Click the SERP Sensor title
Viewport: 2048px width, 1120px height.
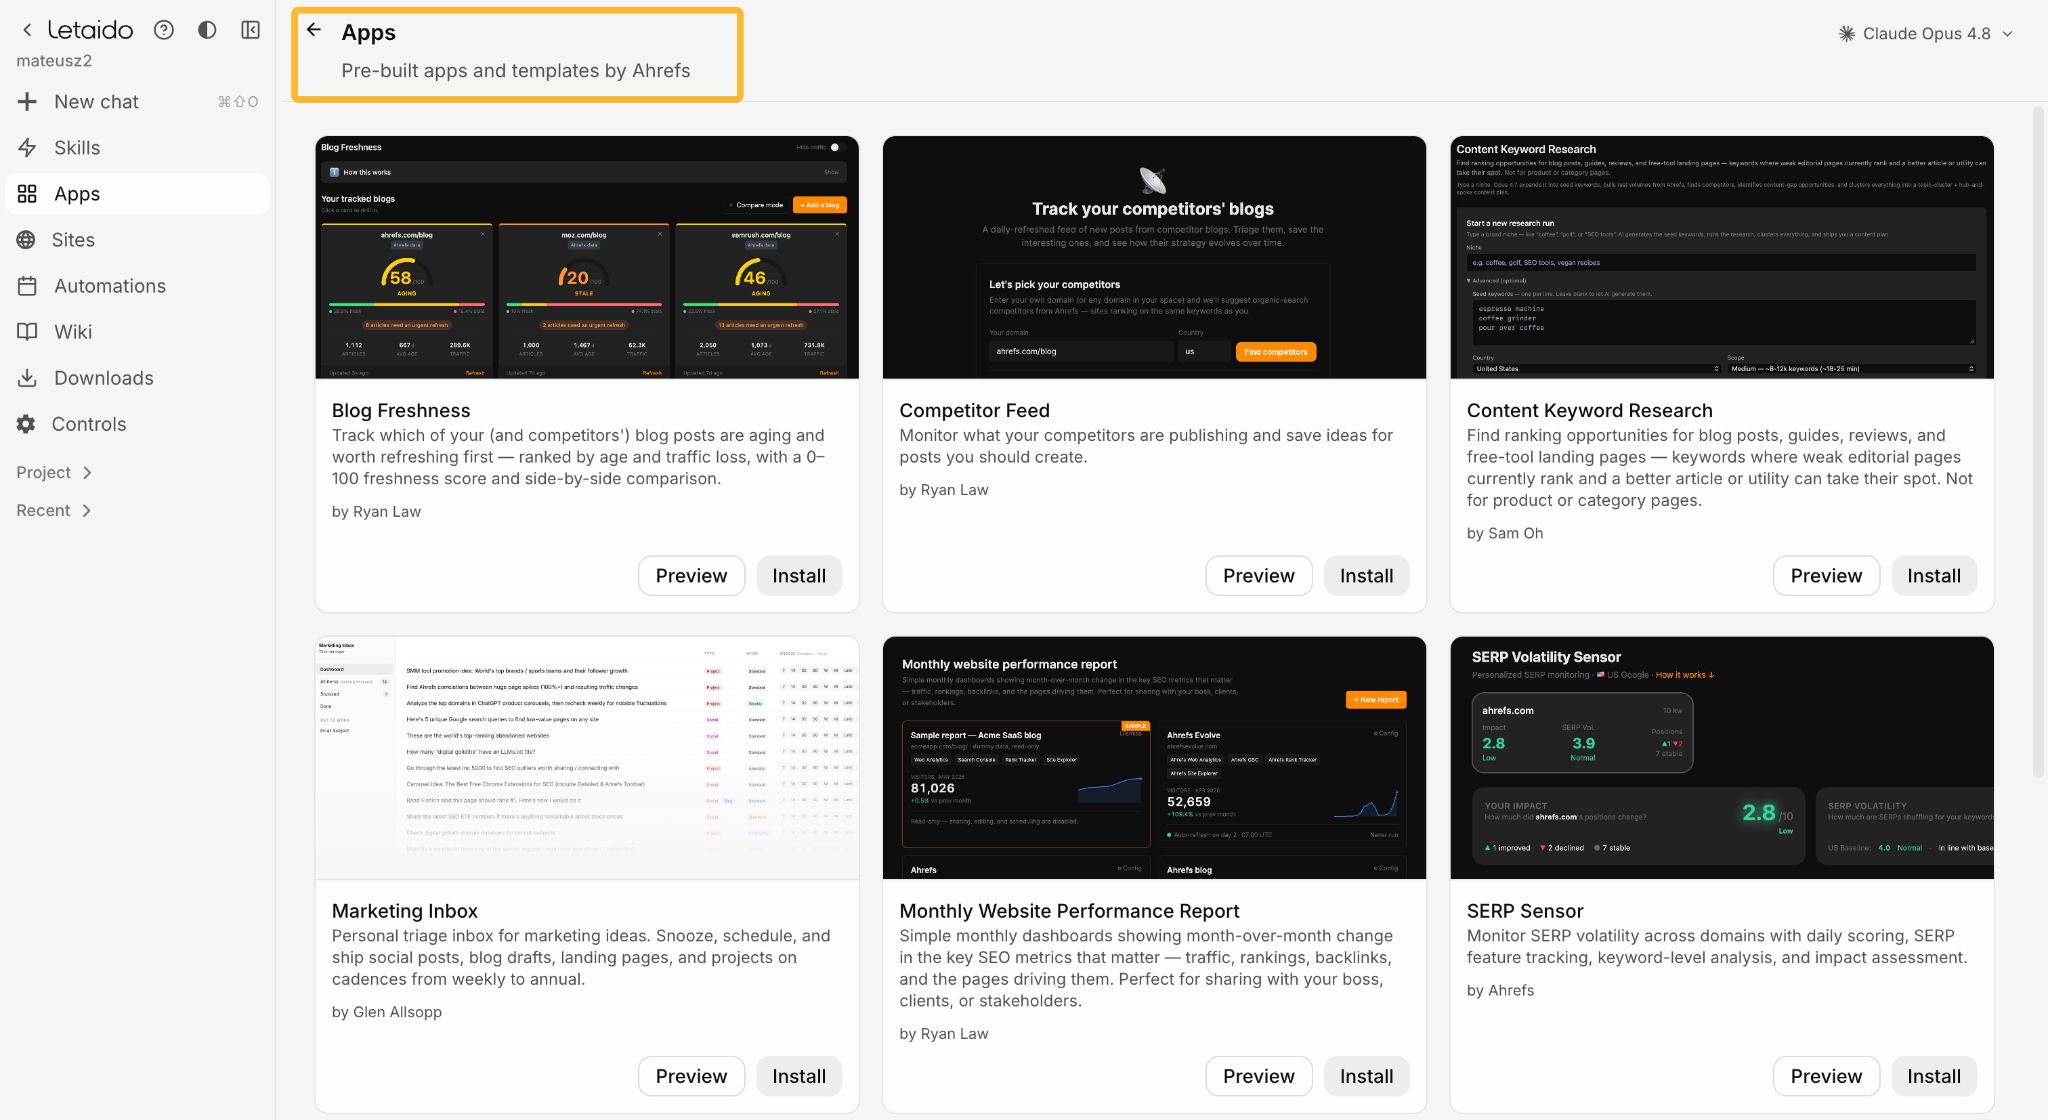click(1525, 911)
